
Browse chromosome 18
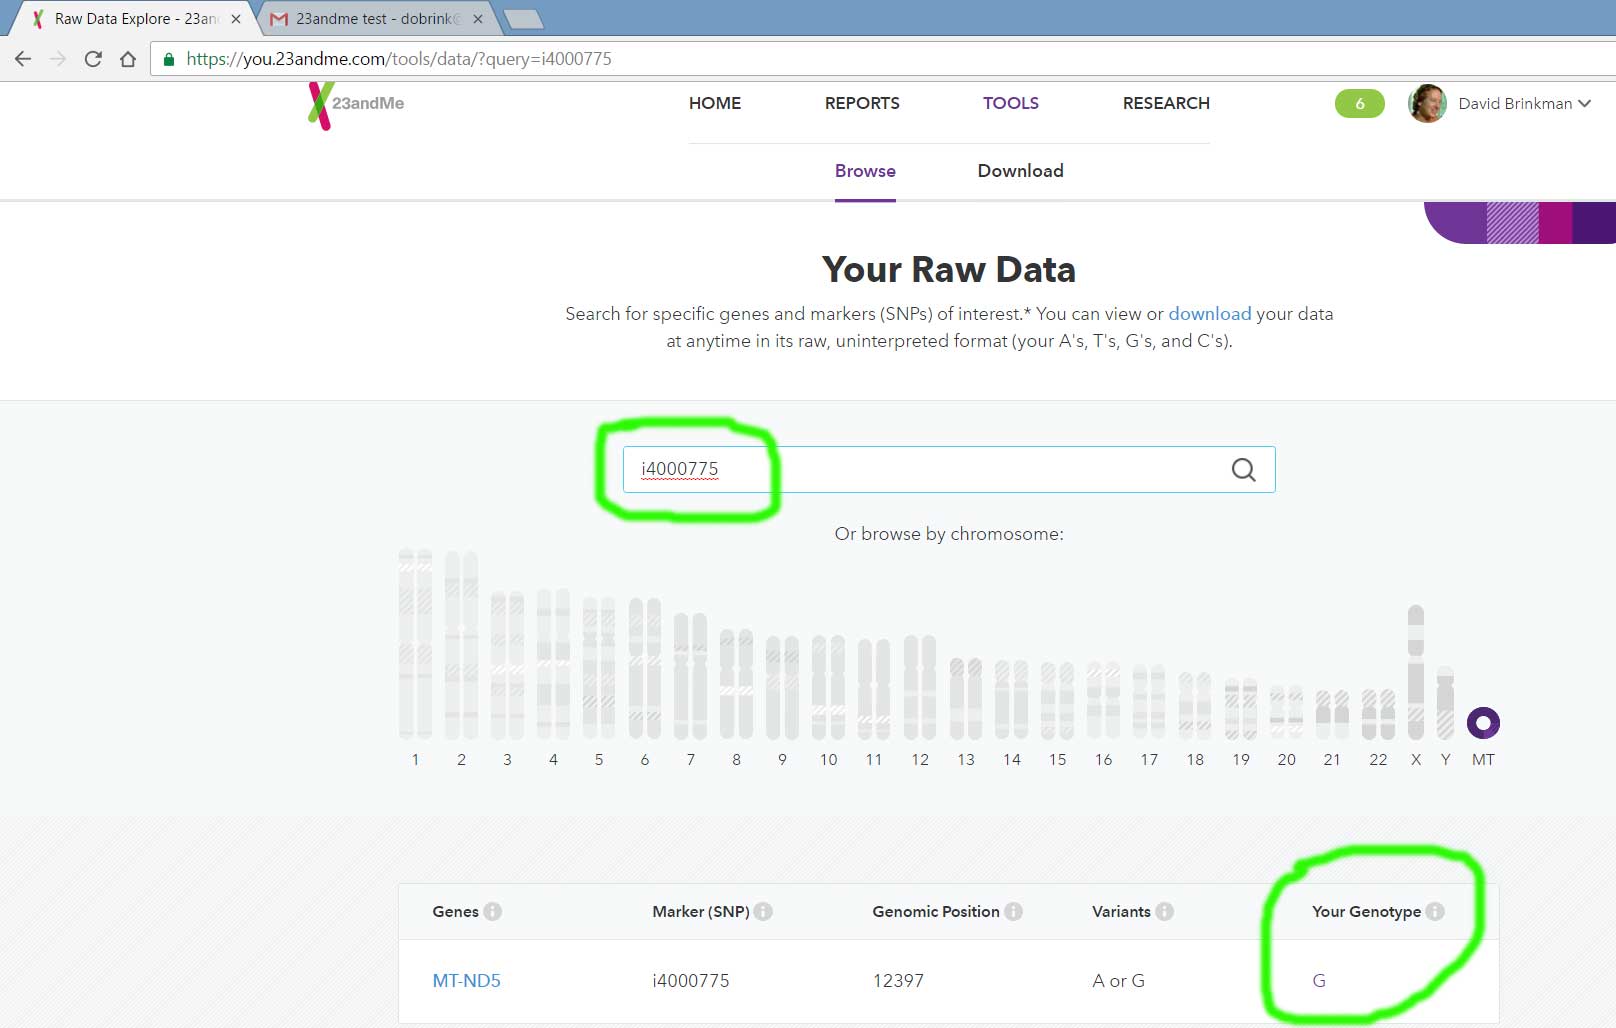(1195, 706)
